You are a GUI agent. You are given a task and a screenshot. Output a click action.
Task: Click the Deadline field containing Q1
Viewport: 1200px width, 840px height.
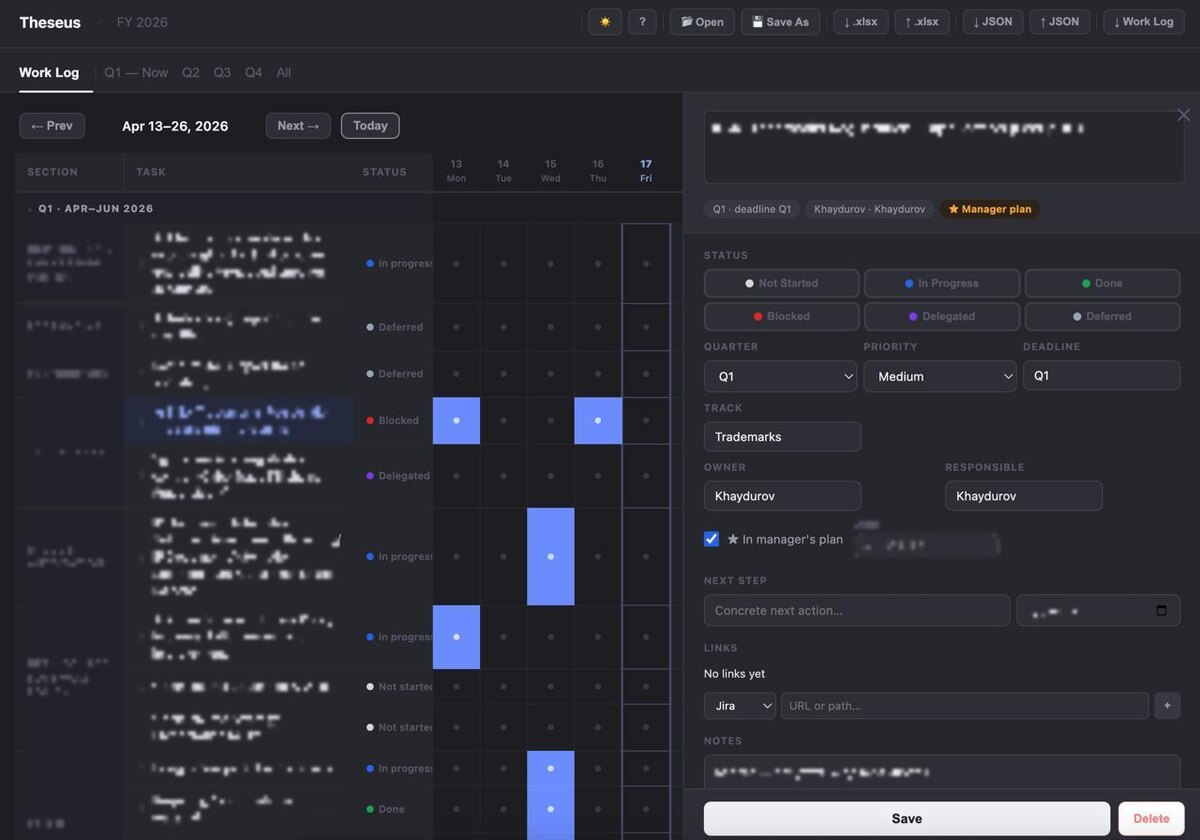(1101, 376)
